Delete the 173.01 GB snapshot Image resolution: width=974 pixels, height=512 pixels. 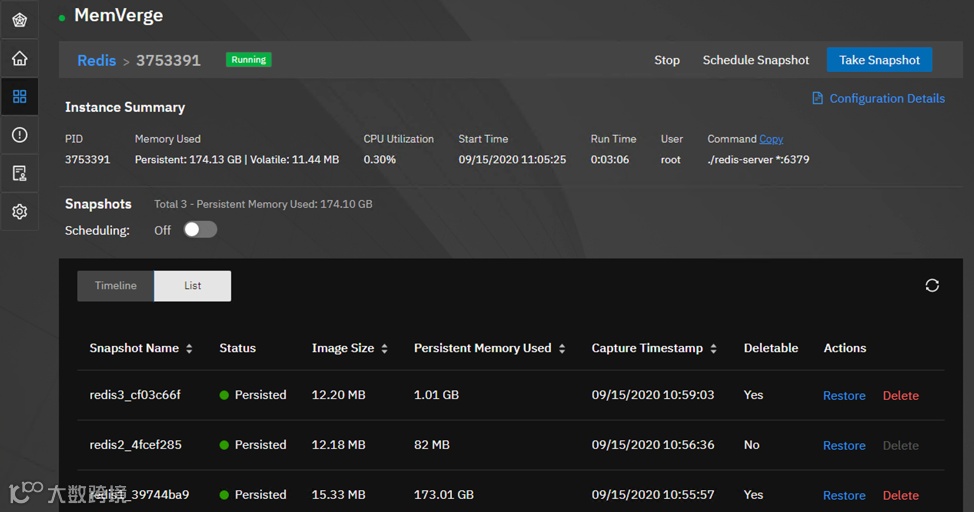tap(901, 495)
